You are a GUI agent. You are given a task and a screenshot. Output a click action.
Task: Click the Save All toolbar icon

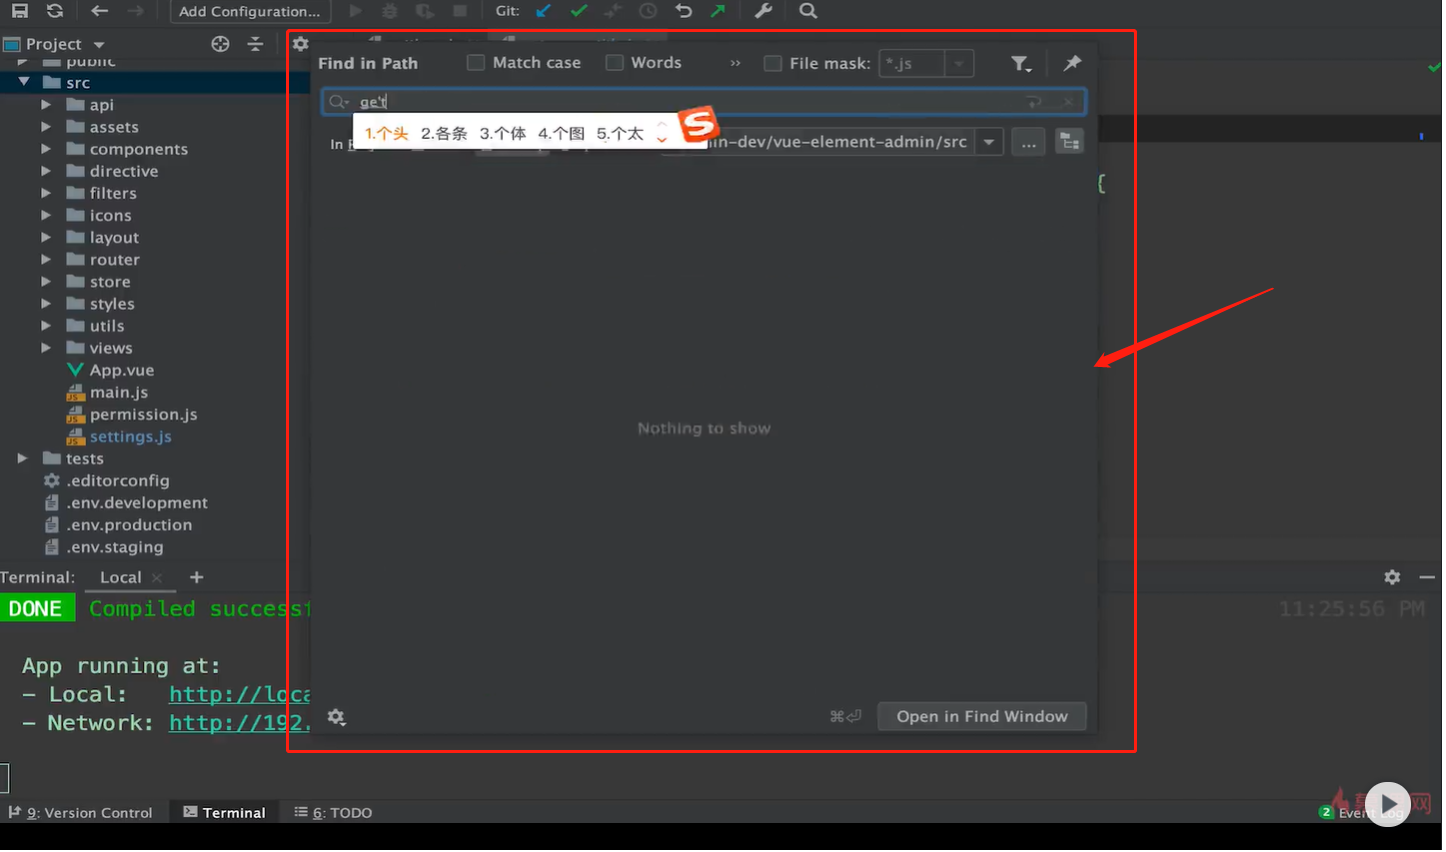click(x=19, y=11)
